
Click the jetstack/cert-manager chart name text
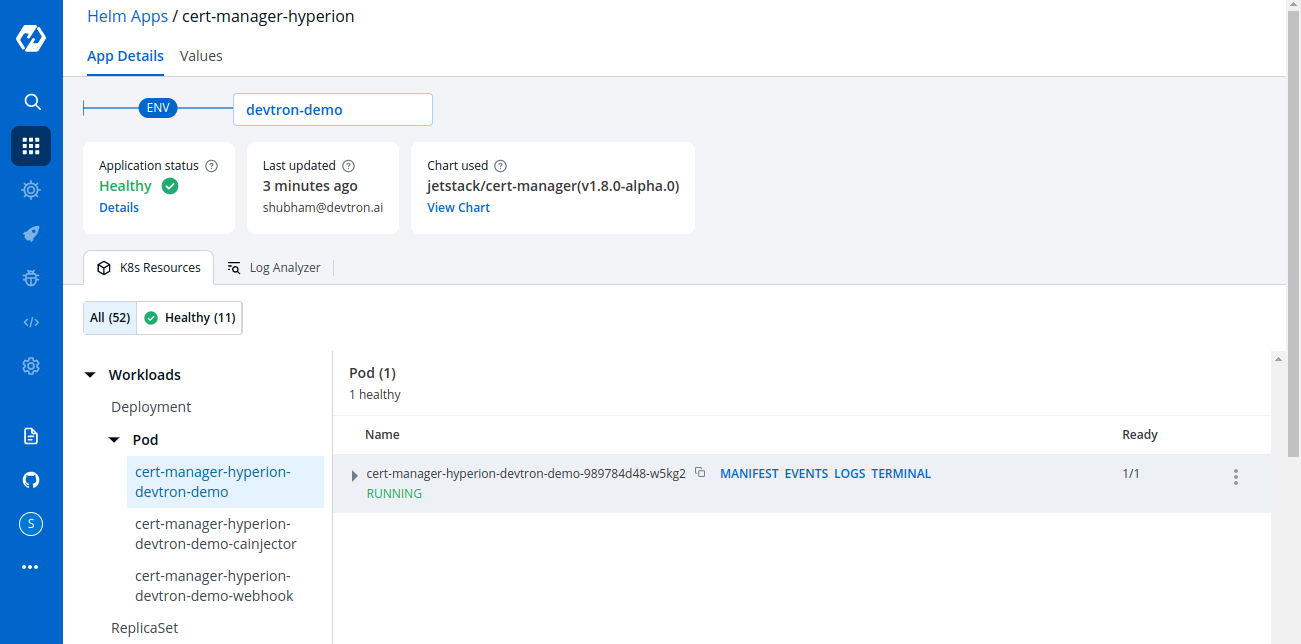[x=553, y=186]
